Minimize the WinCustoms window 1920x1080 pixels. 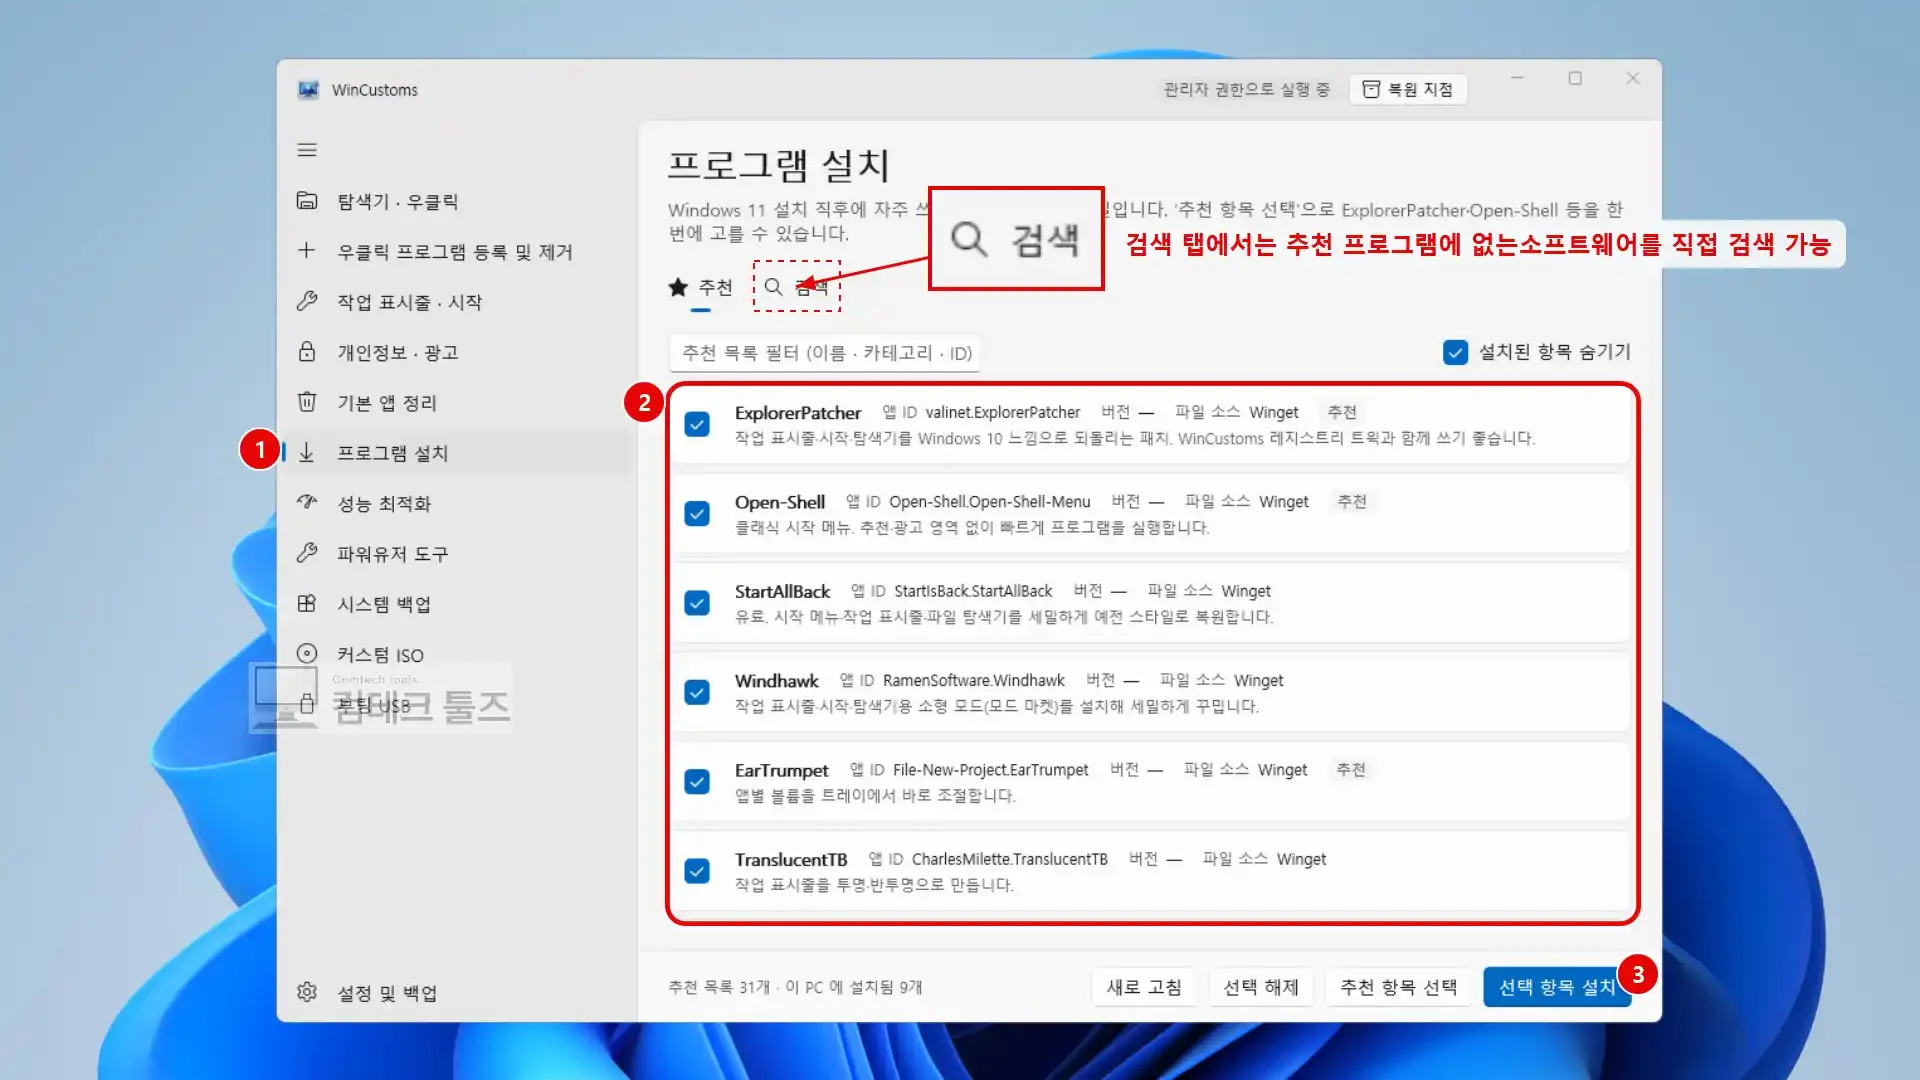tap(1517, 78)
